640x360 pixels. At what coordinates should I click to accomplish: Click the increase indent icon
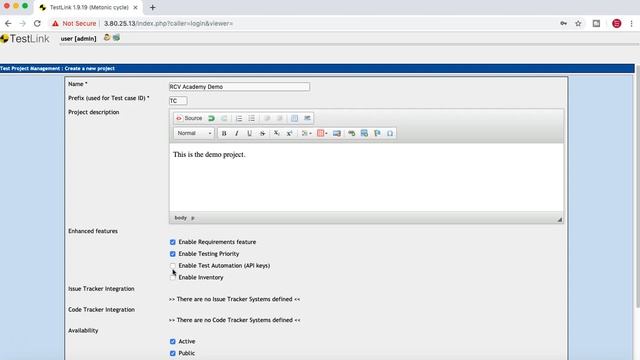[279, 118]
